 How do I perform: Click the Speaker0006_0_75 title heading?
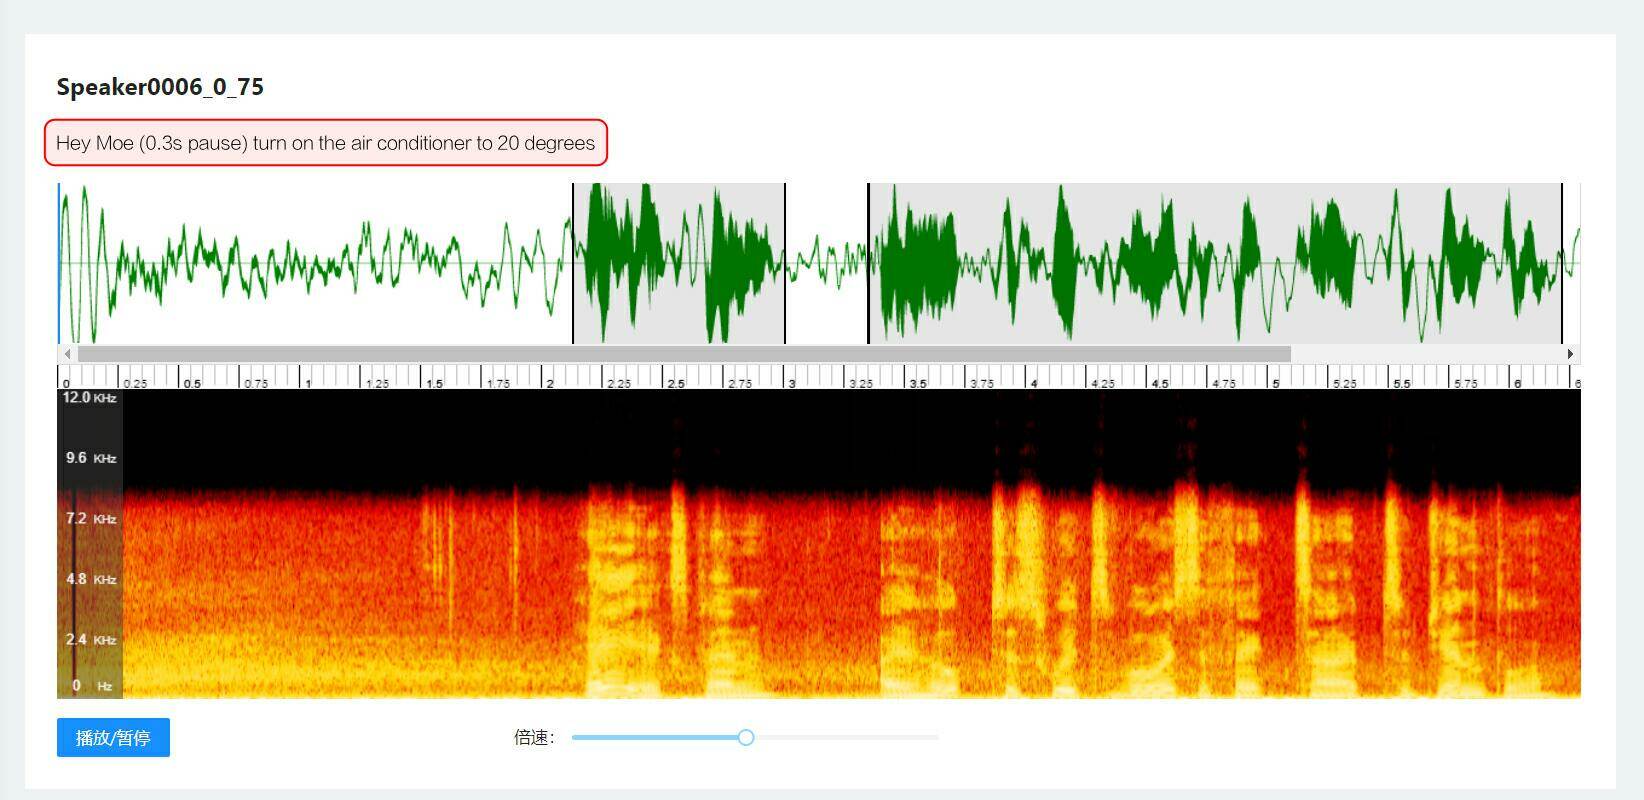[x=160, y=87]
